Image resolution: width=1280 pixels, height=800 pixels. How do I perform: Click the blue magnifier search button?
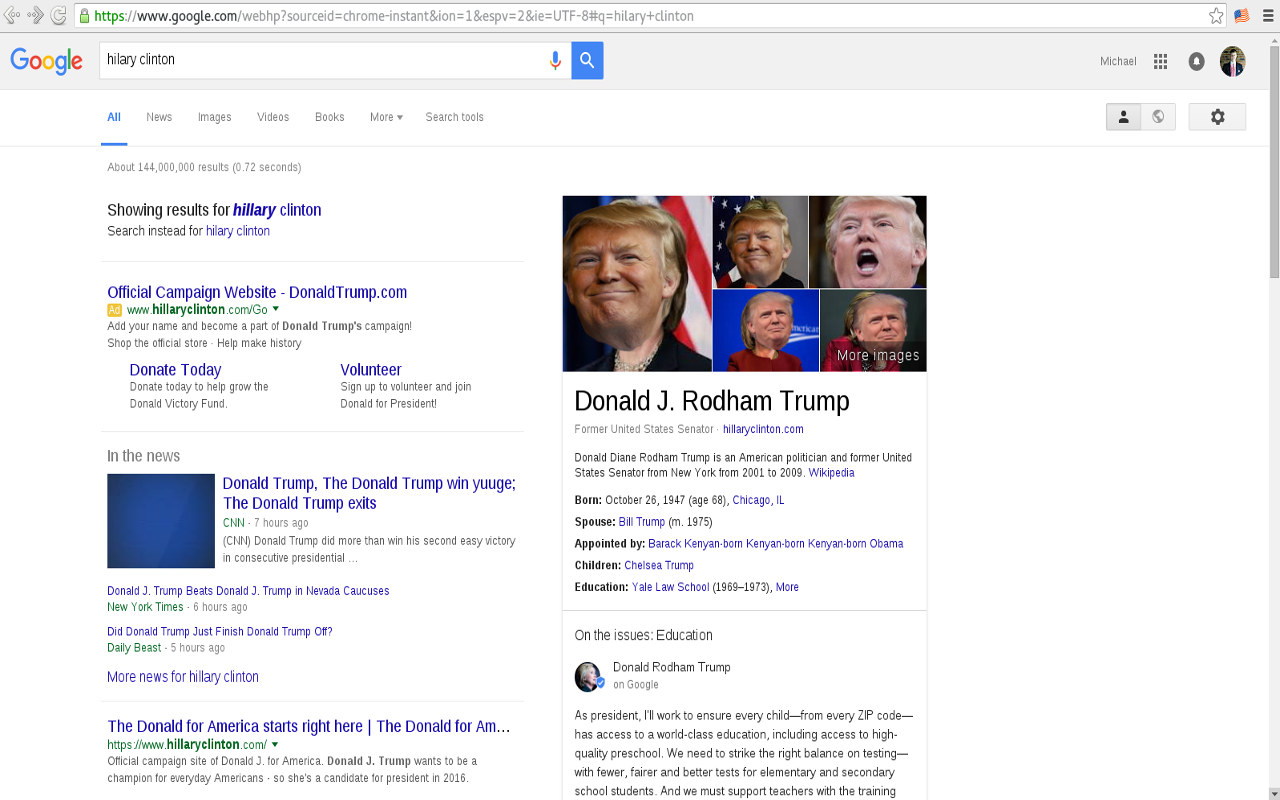[587, 61]
